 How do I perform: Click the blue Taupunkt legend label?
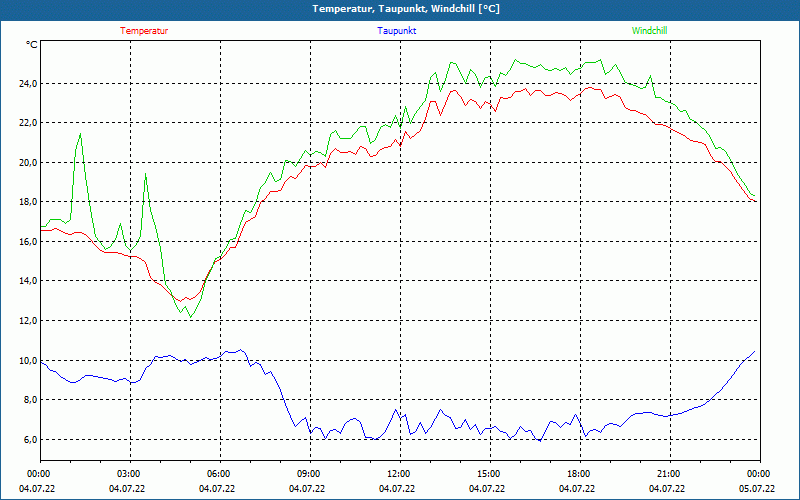pyautogui.click(x=396, y=31)
